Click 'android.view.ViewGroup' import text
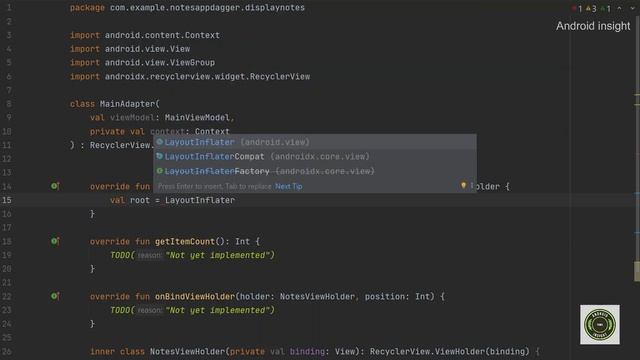Viewport: 640px width, 360px height. click(160, 62)
